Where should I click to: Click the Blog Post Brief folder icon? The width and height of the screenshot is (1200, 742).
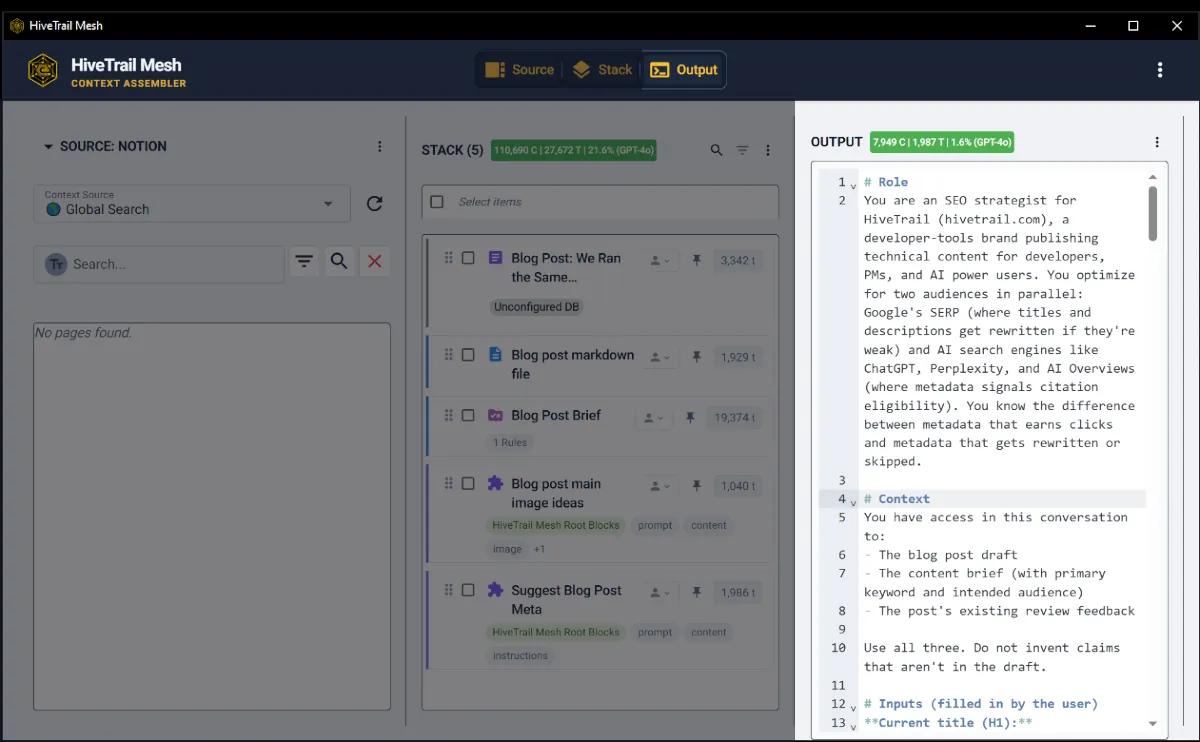(495, 415)
